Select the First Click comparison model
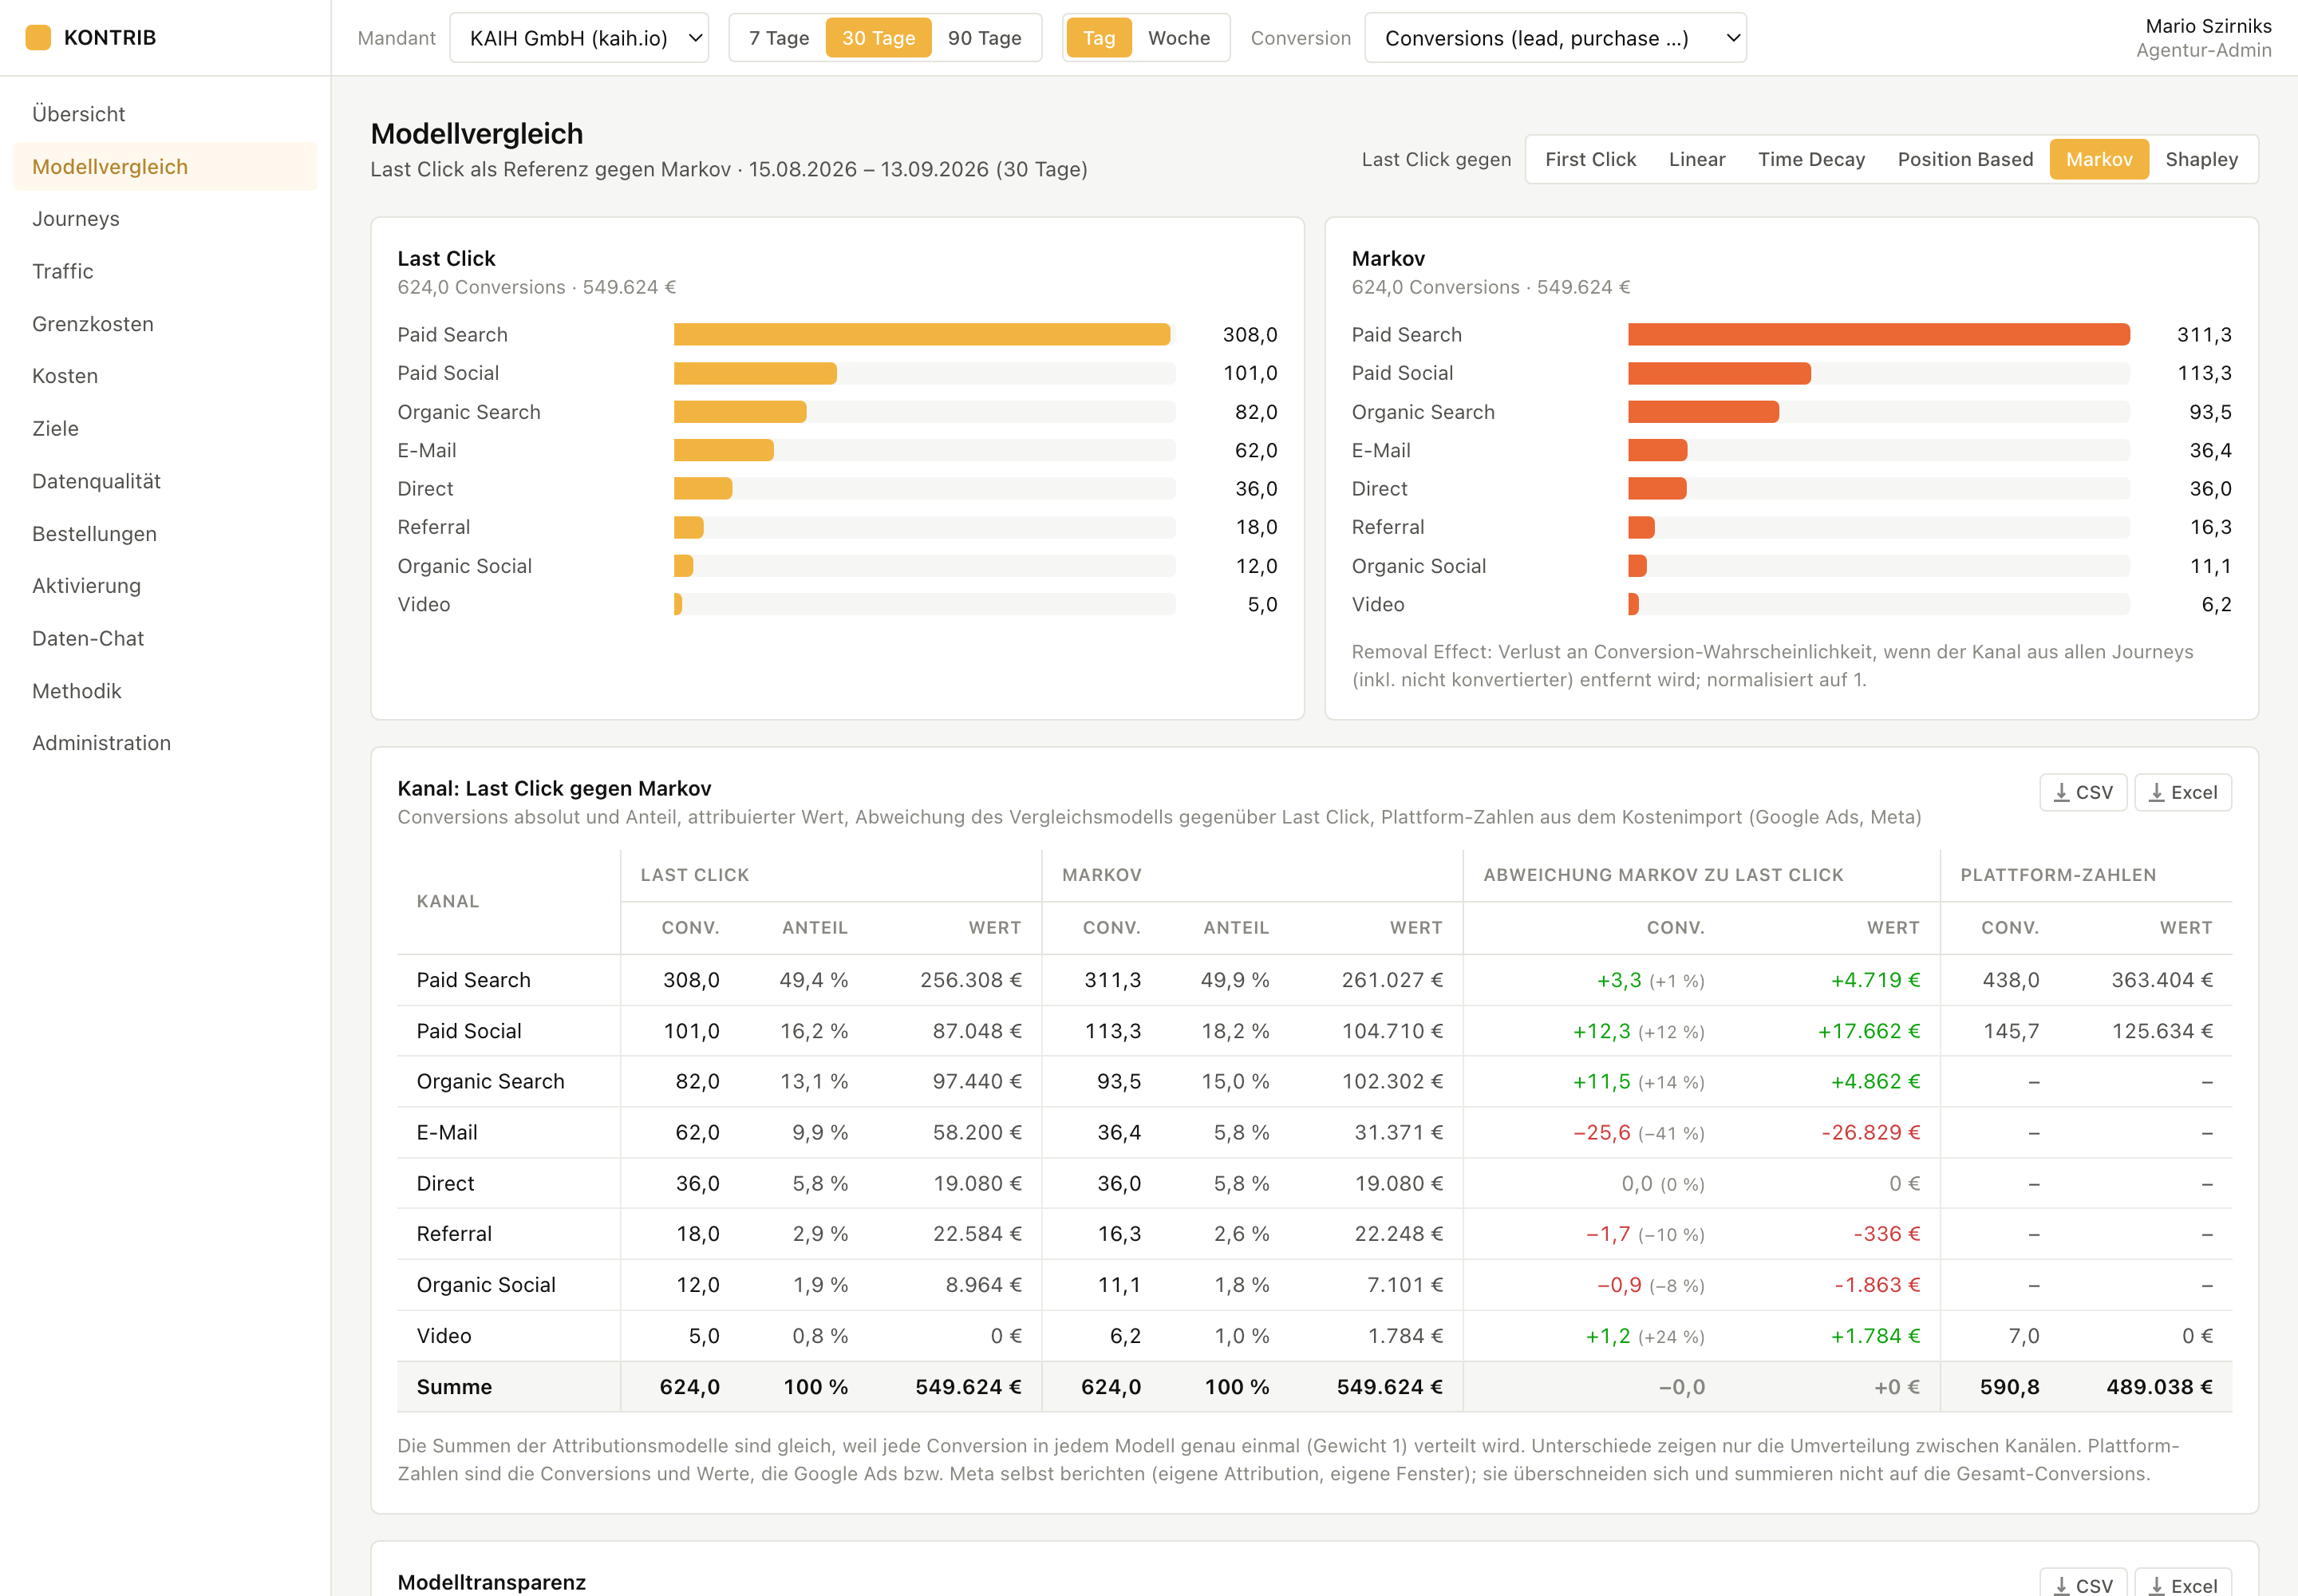This screenshot has width=2298, height=1596. (1590, 159)
